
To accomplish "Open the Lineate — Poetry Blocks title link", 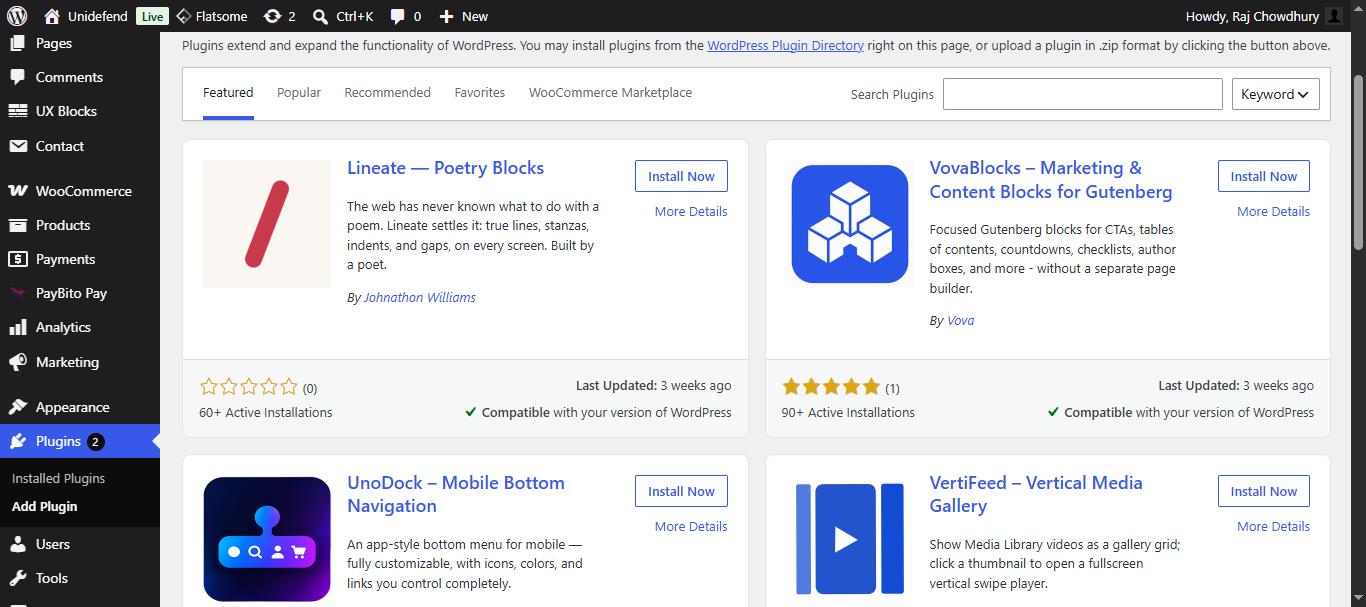I will click(445, 168).
